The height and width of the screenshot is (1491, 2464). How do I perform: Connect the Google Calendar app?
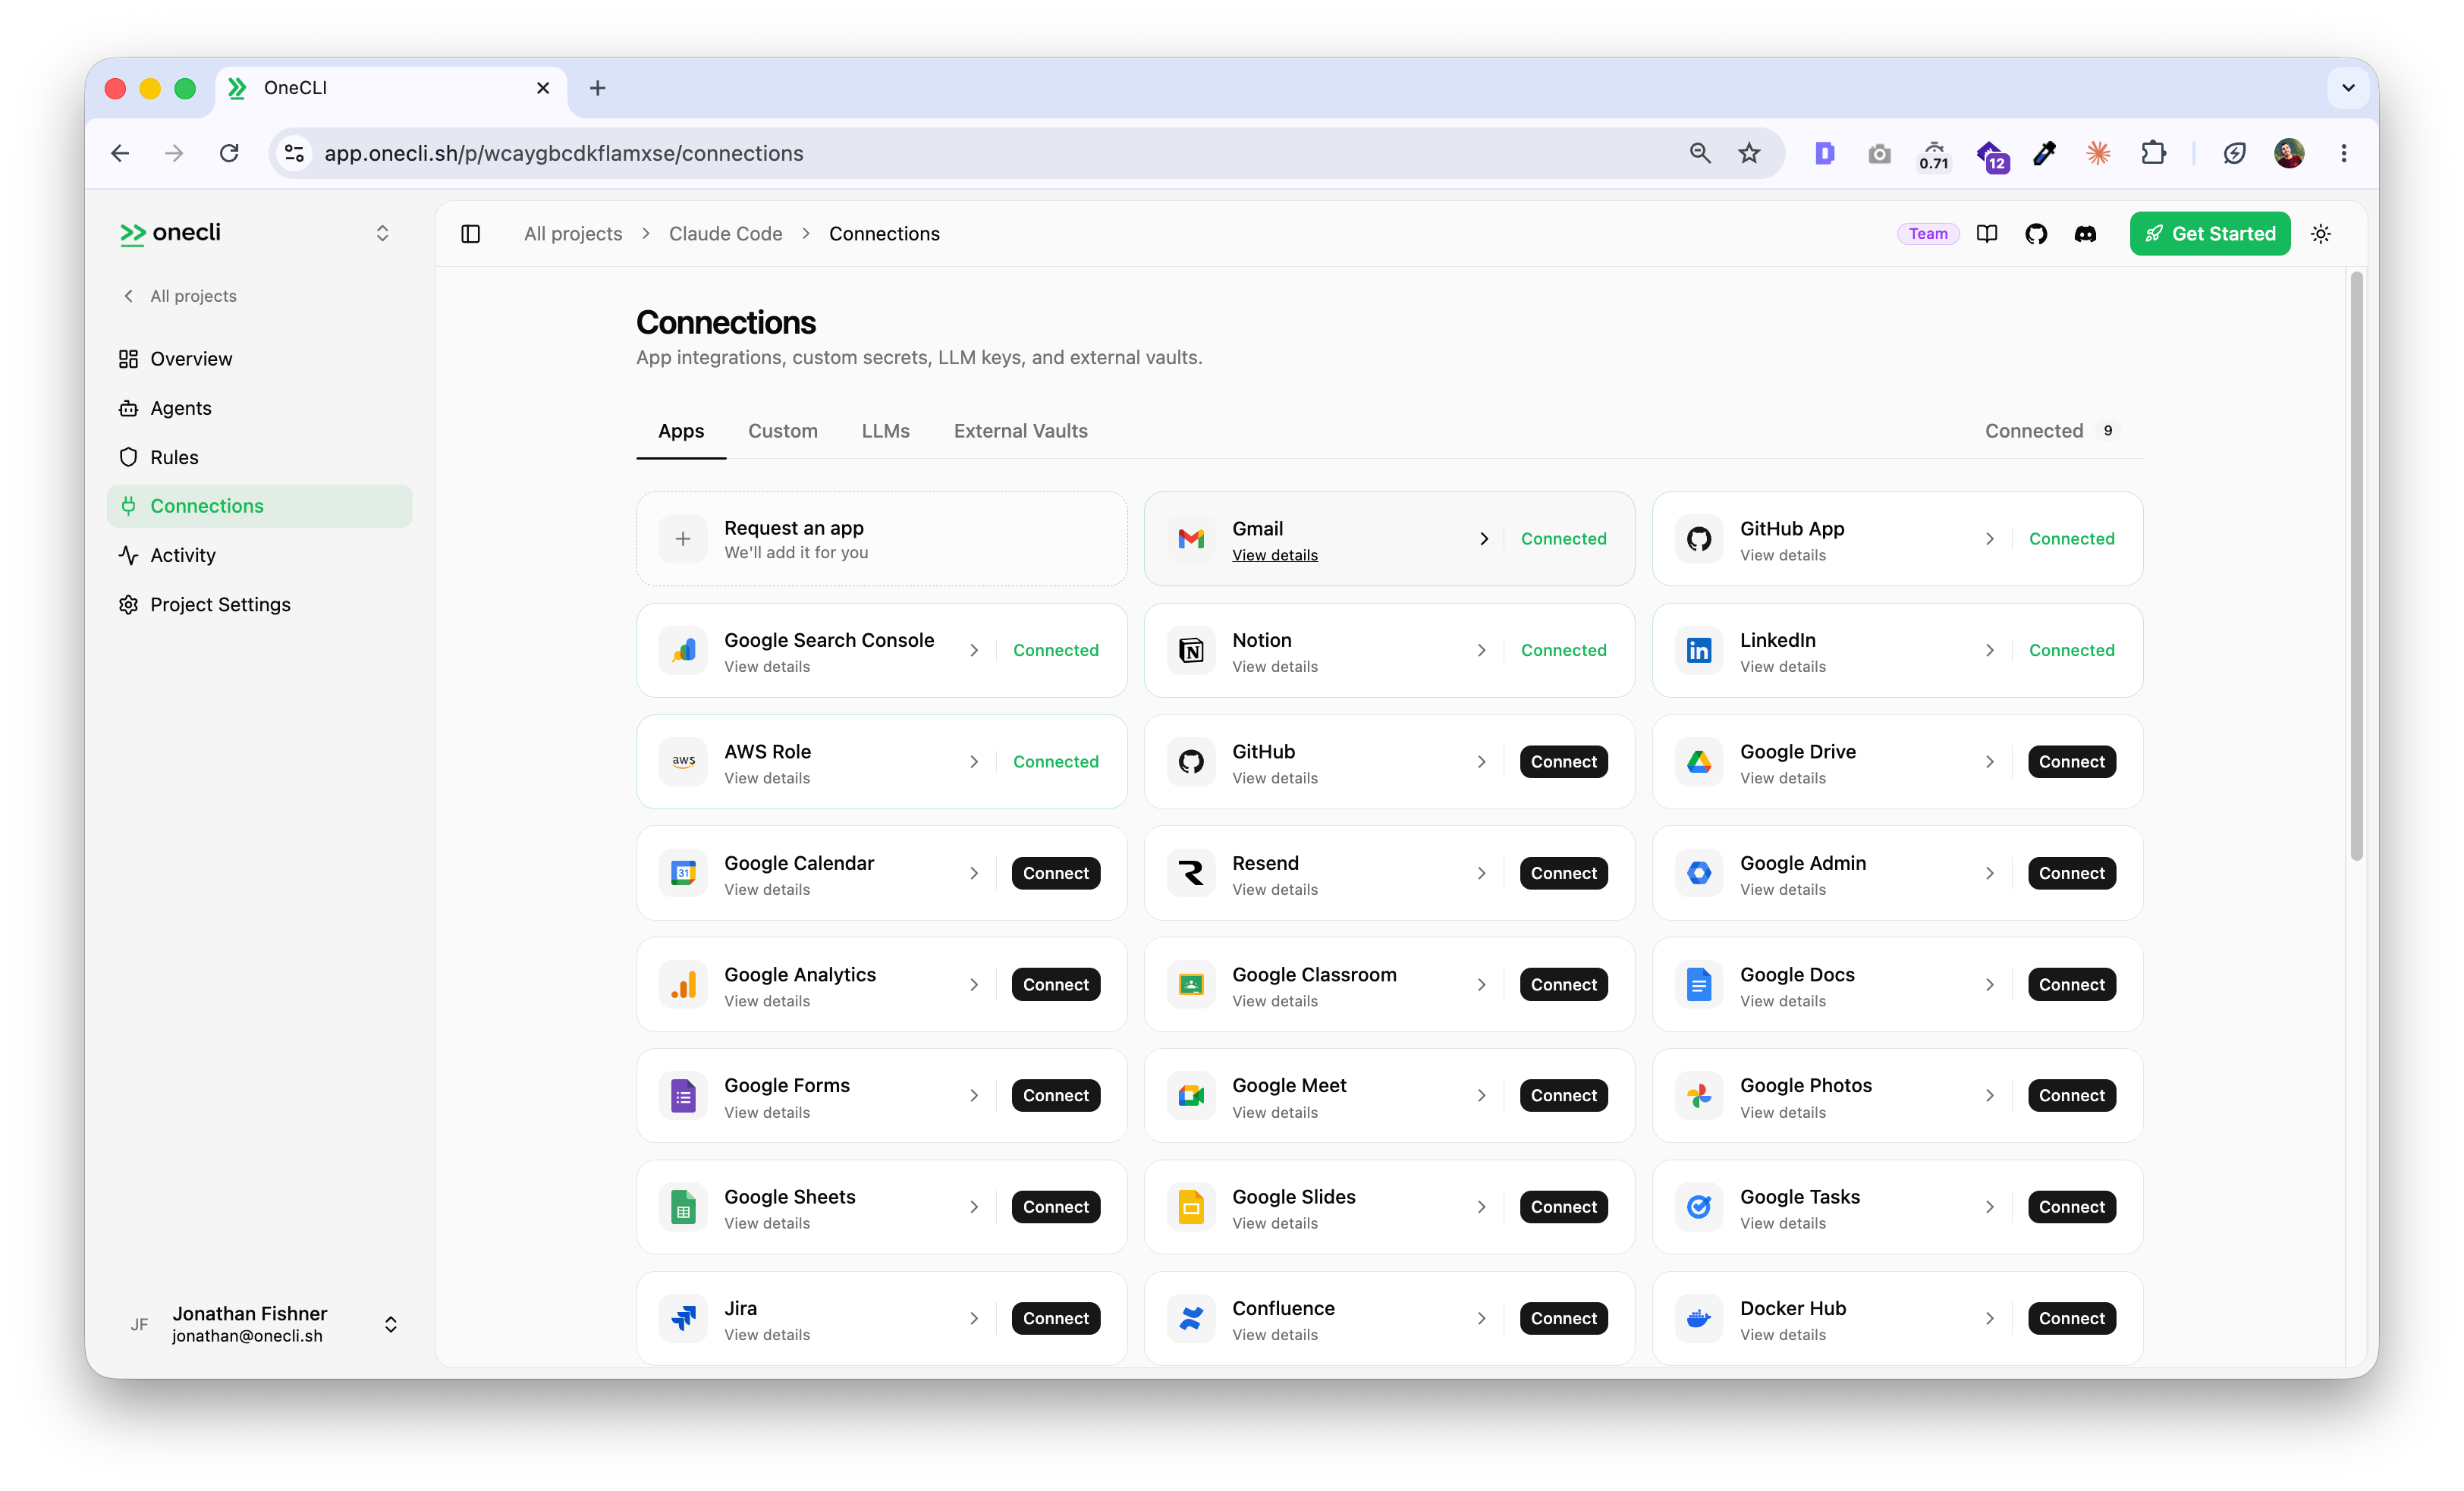pos(1056,873)
